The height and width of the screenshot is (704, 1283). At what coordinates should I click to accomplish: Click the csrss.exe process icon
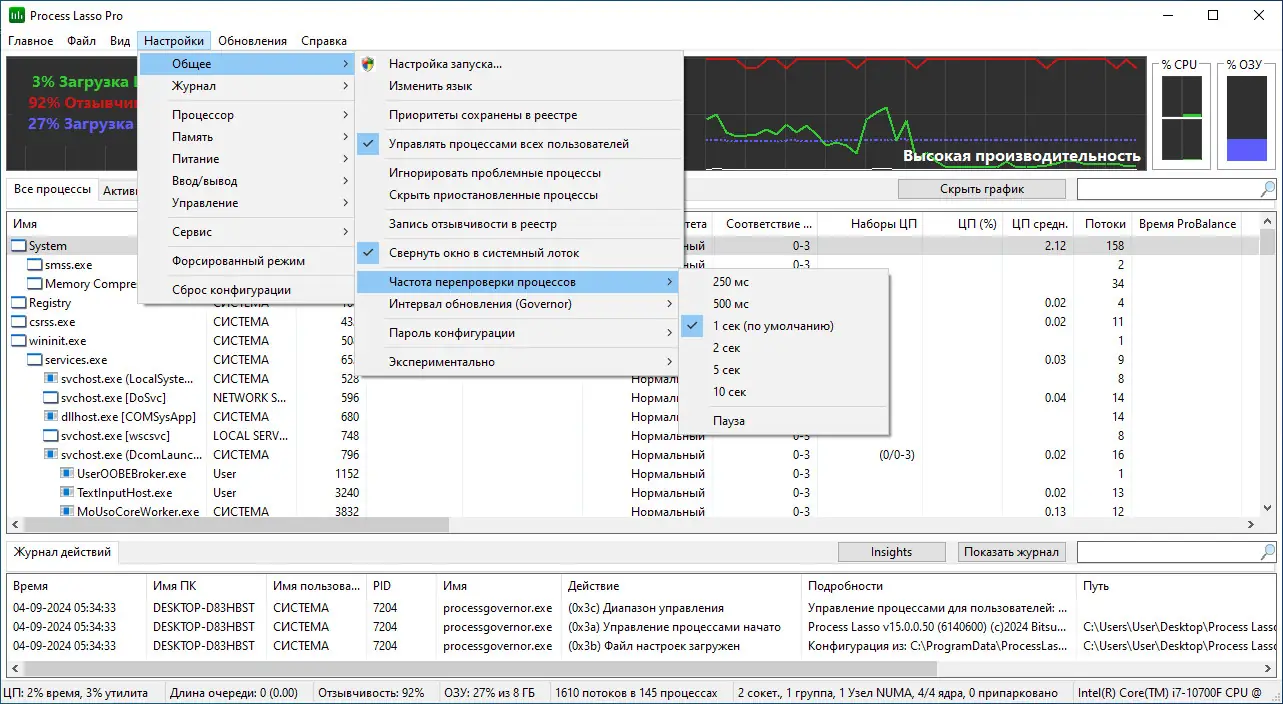[x=19, y=322]
